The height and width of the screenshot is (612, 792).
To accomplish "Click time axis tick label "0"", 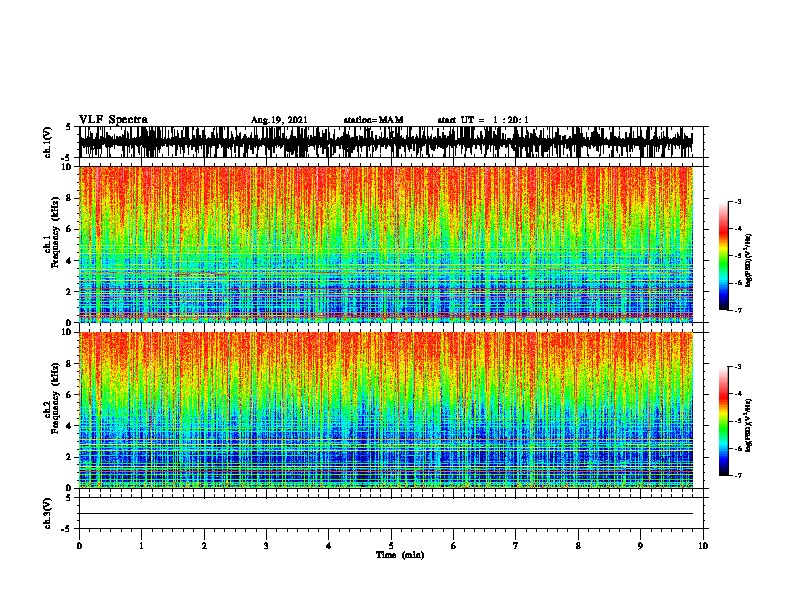I will point(79,546).
